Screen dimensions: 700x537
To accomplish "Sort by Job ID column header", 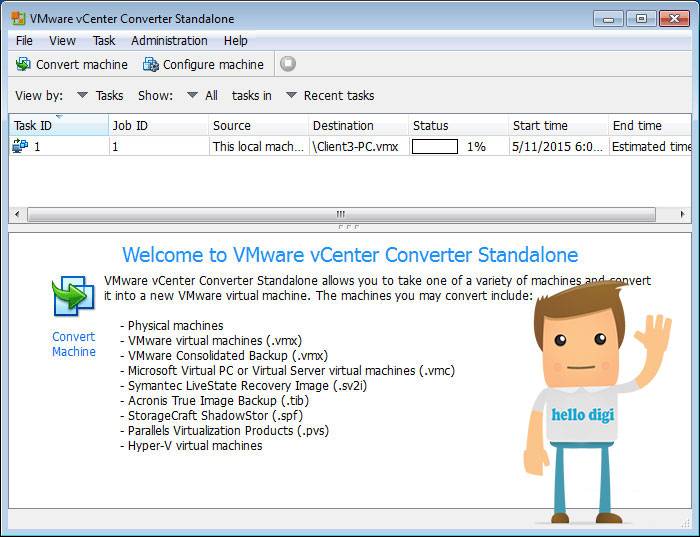I will [x=158, y=125].
